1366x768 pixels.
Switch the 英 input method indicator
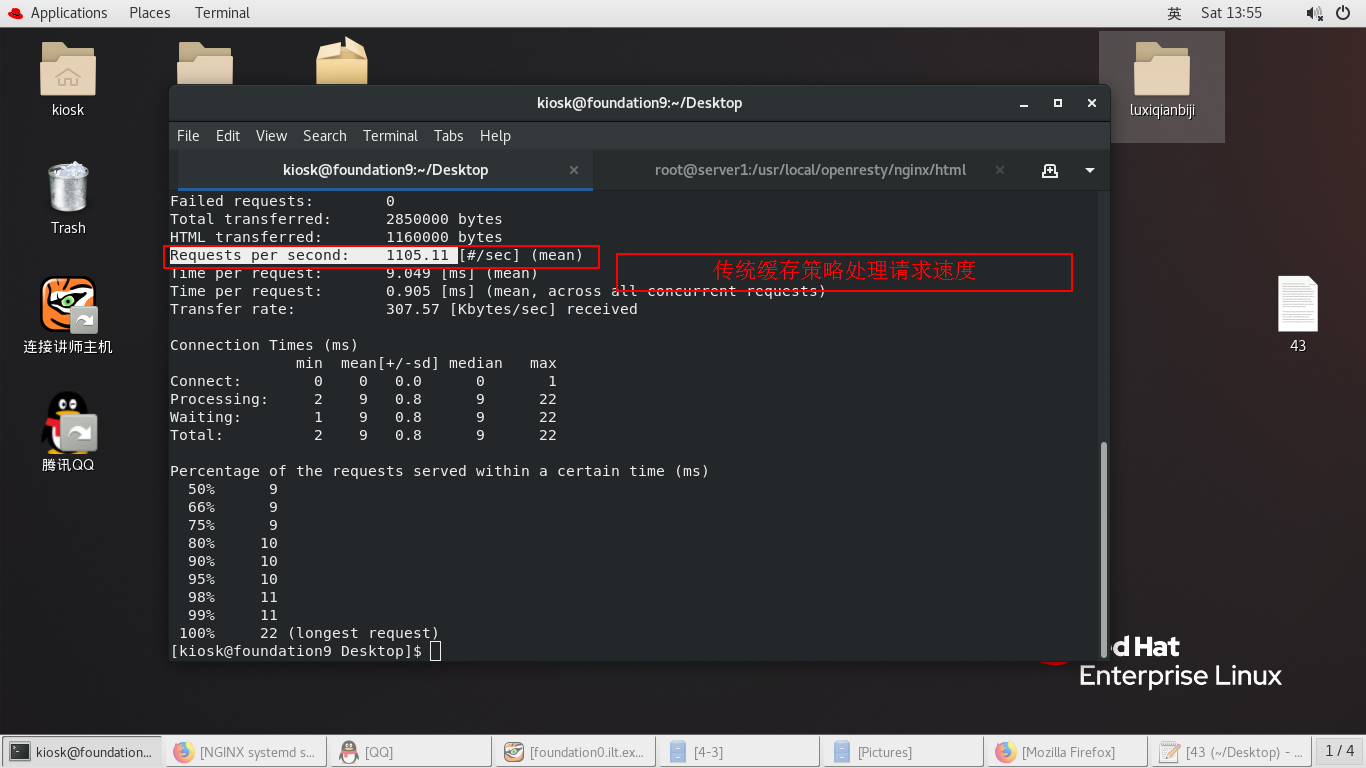coord(1174,13)
